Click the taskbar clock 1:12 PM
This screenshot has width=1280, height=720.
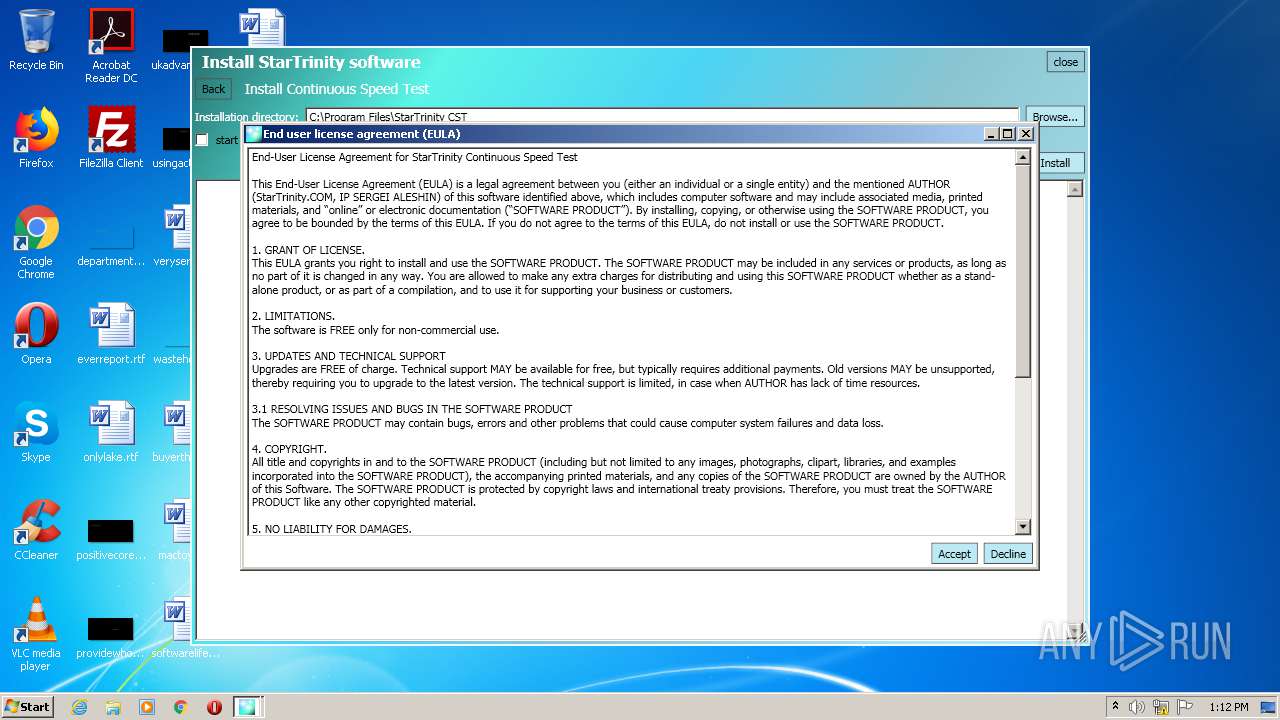click(1228, 707)
